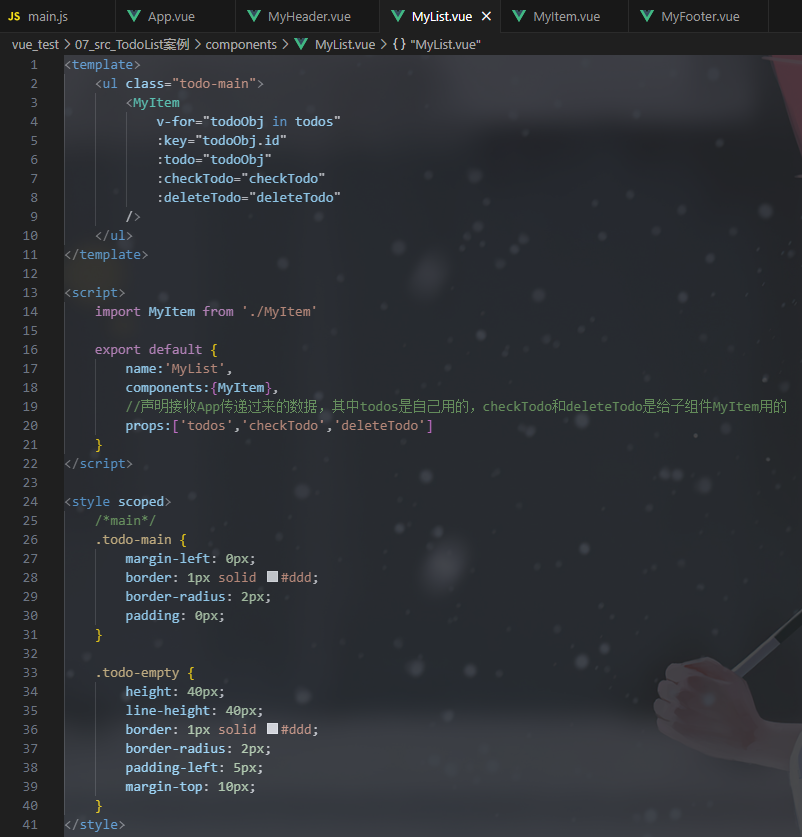802x837 pixels.
Task: Open 07_src_TodoList案例 breadcrumb folder
Action: coord(132,44)
